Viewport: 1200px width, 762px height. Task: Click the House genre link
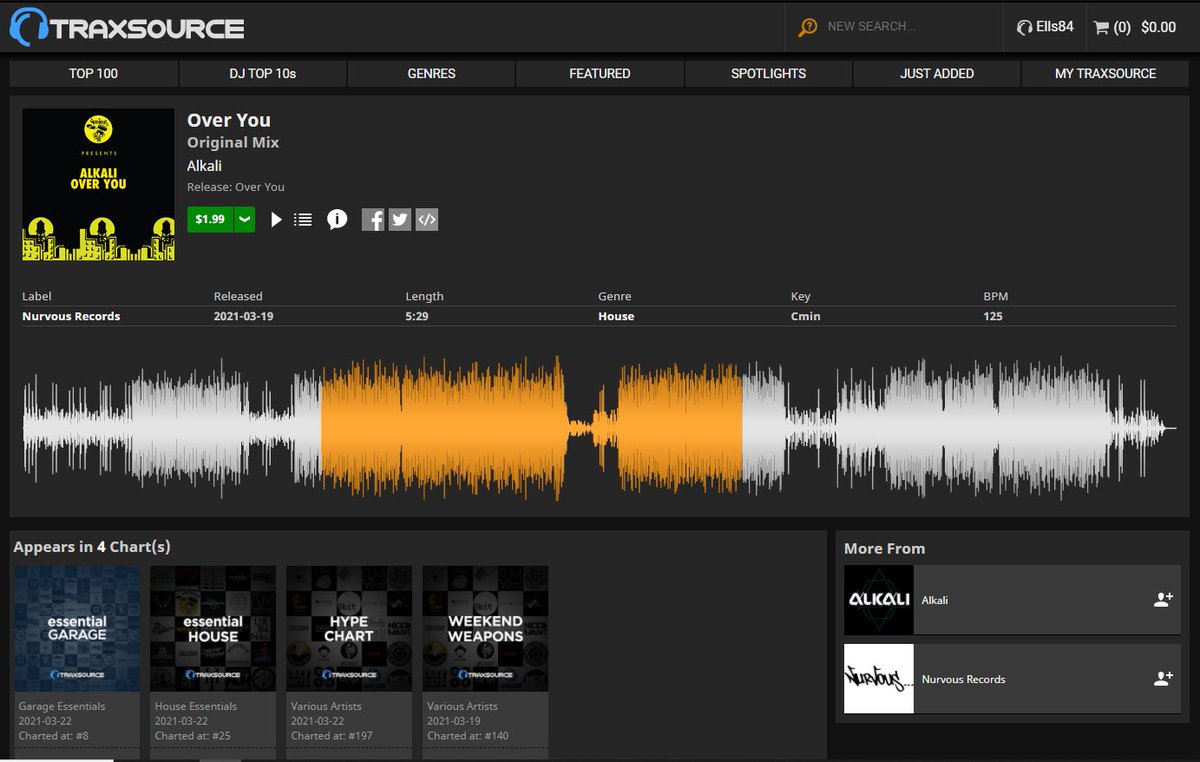click(616, 316)
